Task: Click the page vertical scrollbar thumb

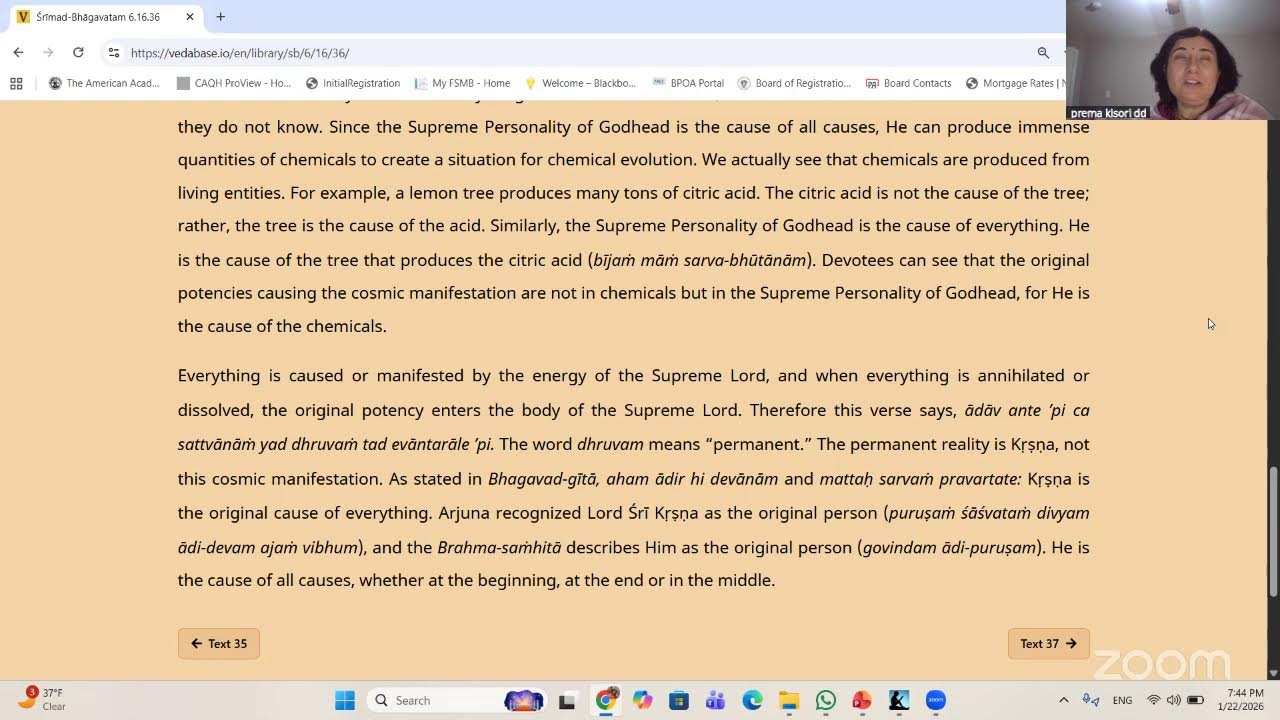Action: pos(1273,531)
